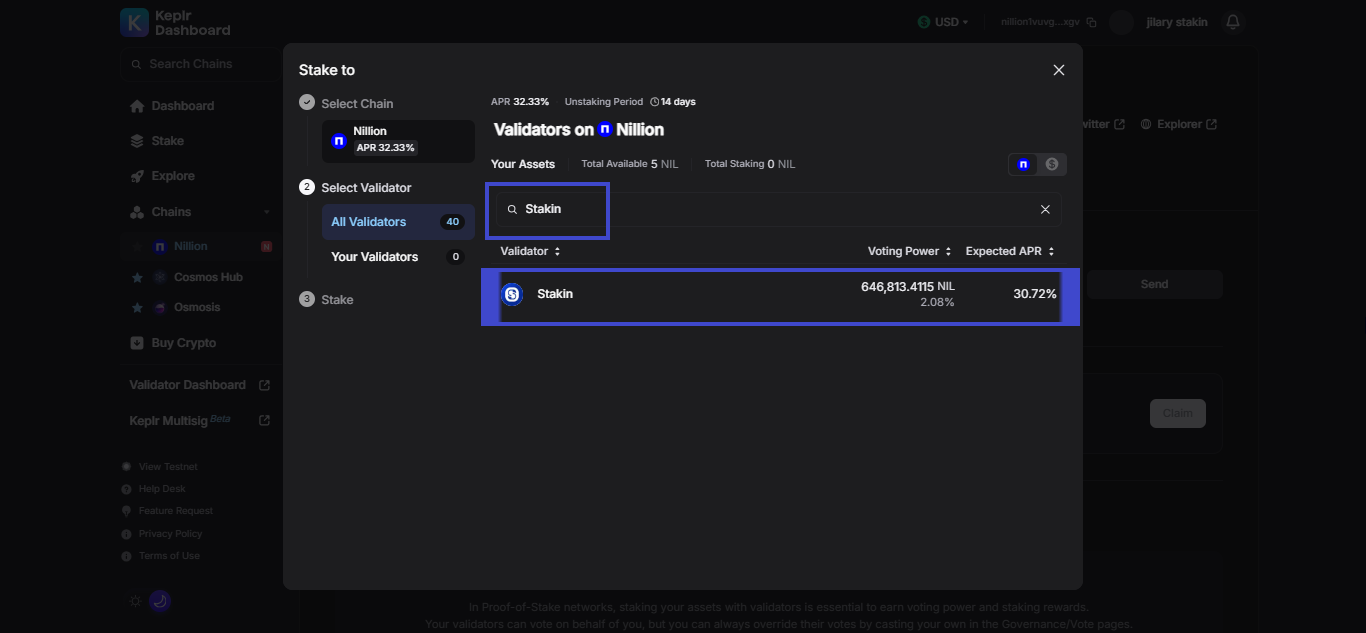Open Keplr Multisig Beta link
This screenshot has height=633, width=1366.
click(x=199, y=421)
